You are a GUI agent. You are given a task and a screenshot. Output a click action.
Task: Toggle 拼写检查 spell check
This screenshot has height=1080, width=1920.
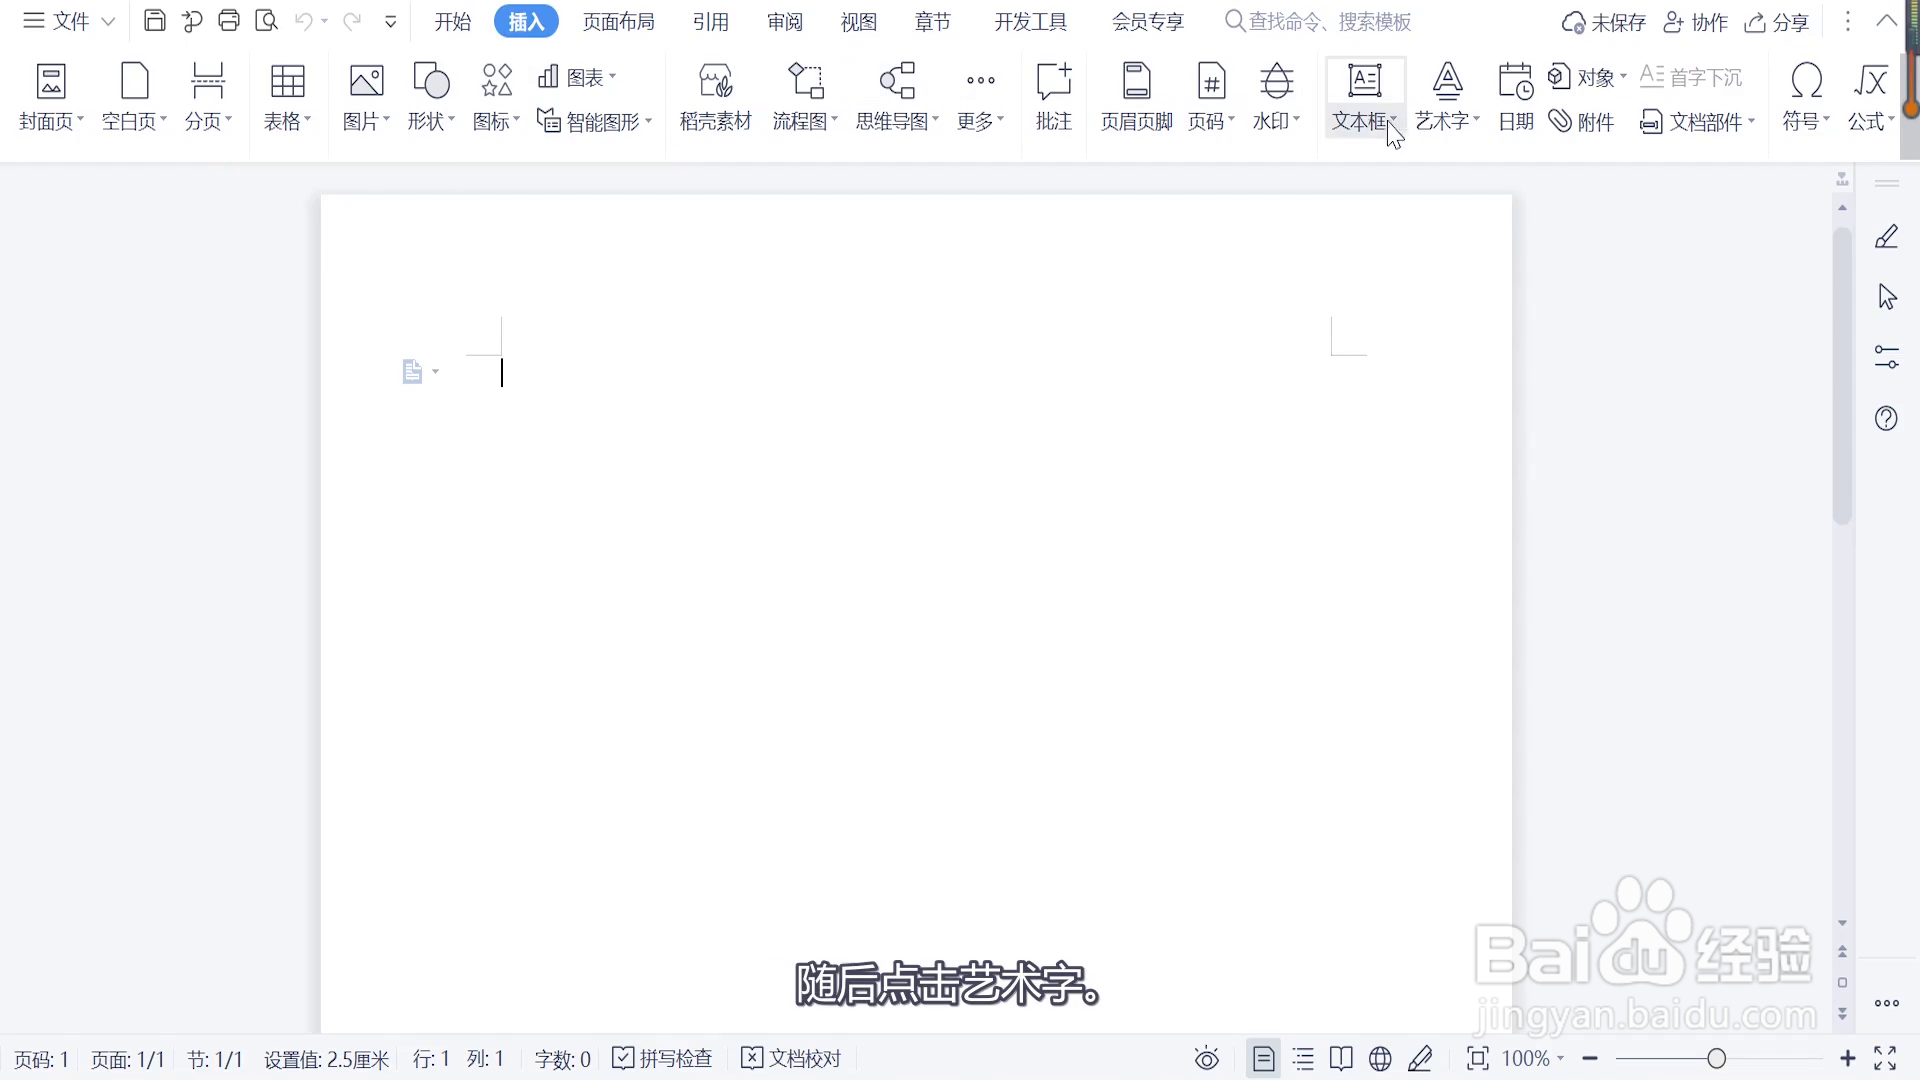pyautogui.click(x=662, y=1058)
